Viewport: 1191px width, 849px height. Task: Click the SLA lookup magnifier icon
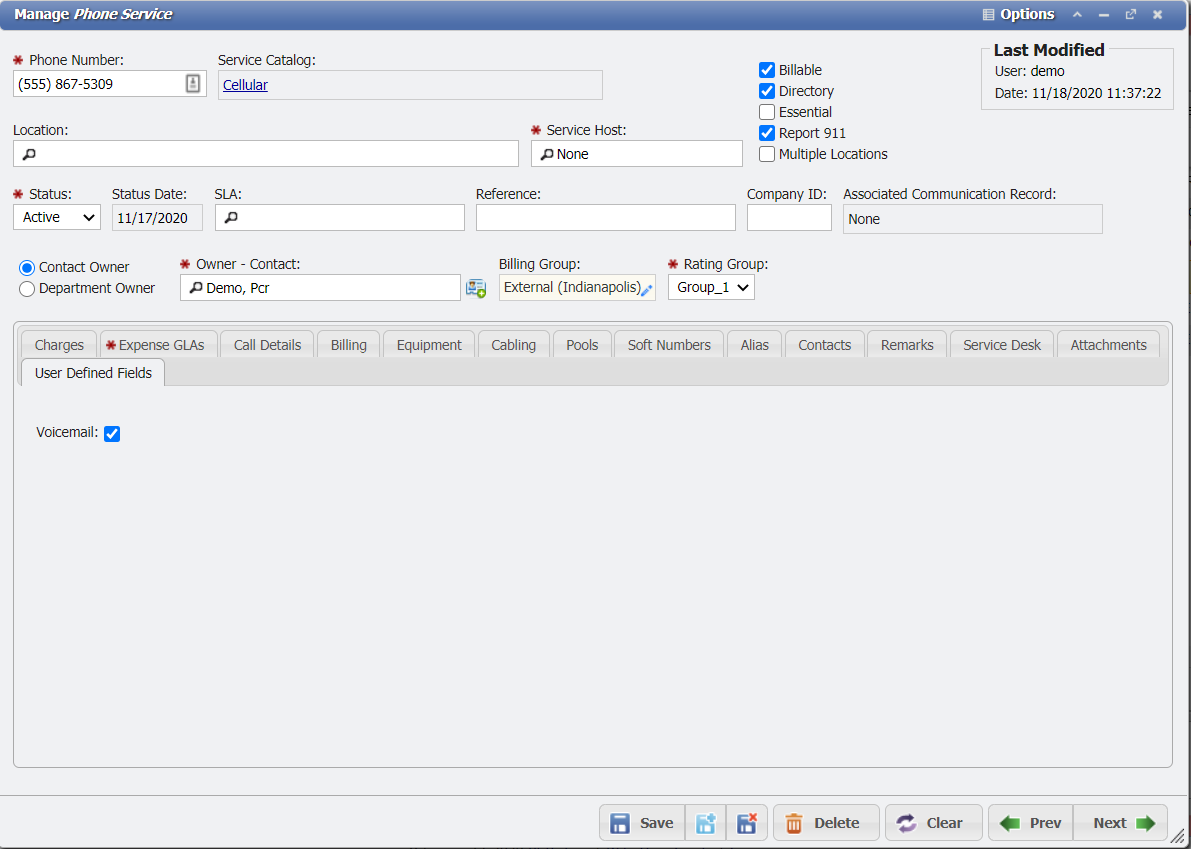[227, 217]
